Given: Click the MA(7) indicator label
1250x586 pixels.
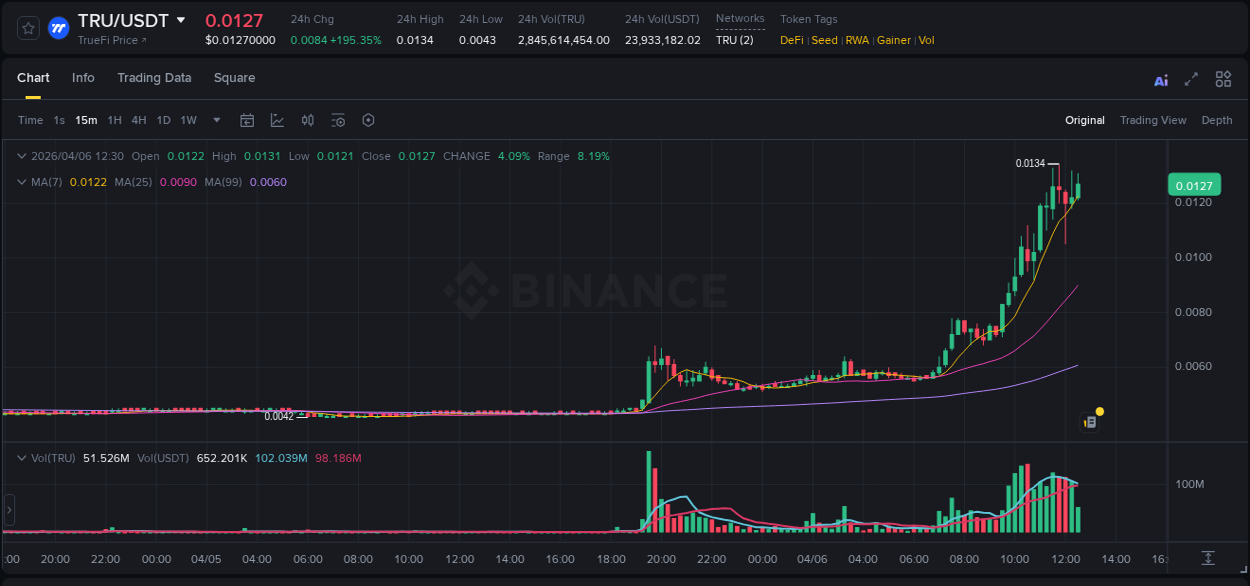Looking at the screenshot, I should coord(47,182).
